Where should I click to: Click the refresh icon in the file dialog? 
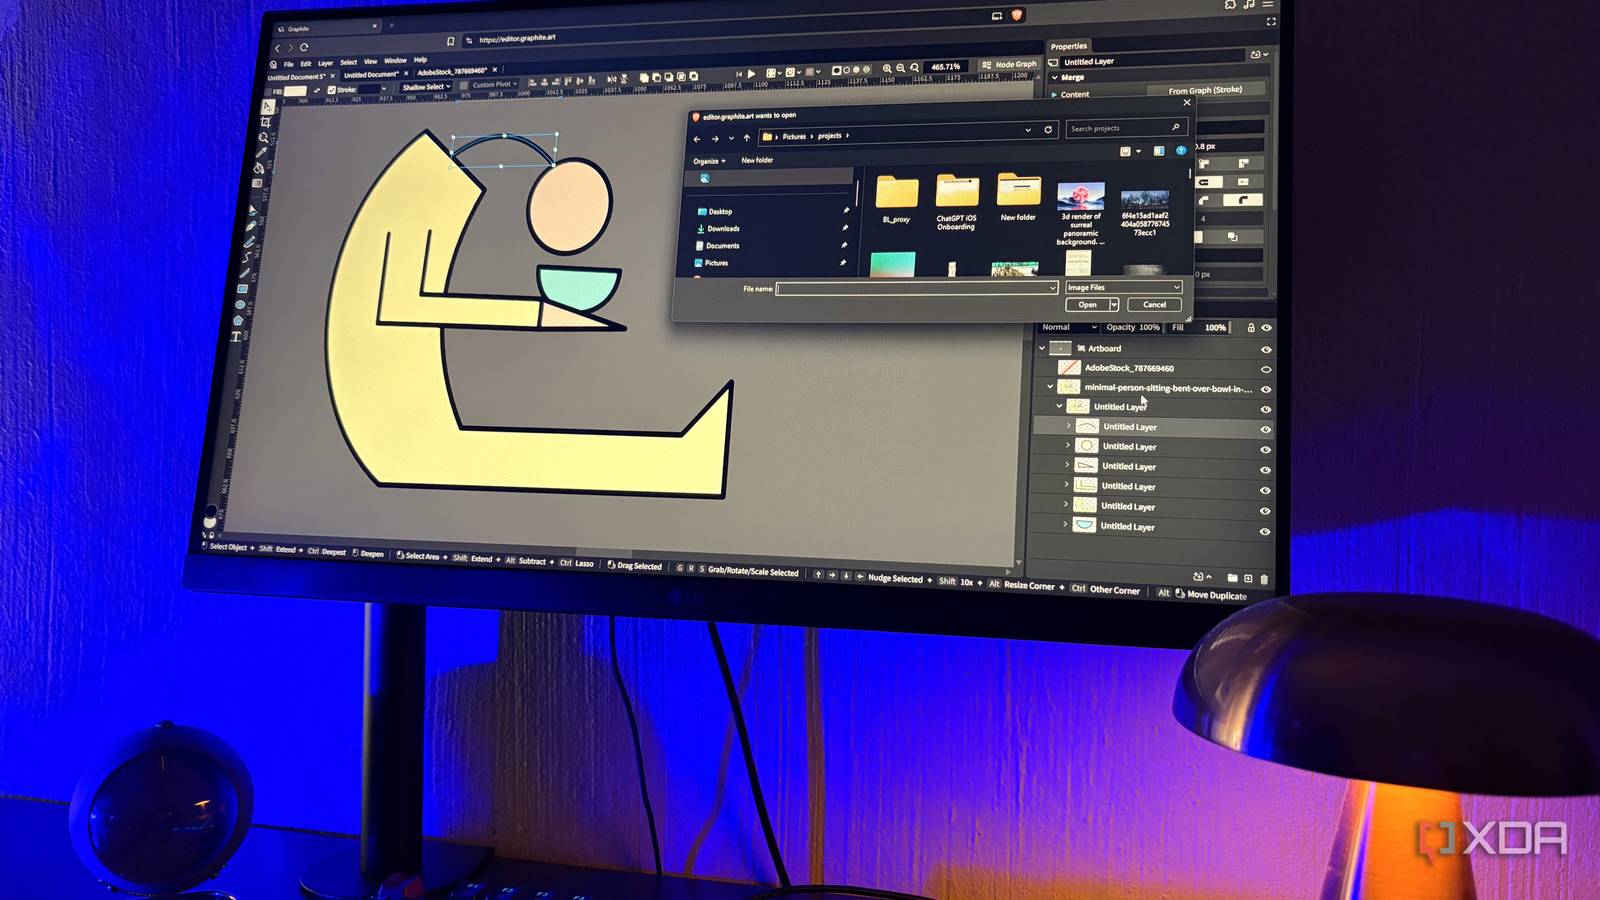(x=1048, y=130)
